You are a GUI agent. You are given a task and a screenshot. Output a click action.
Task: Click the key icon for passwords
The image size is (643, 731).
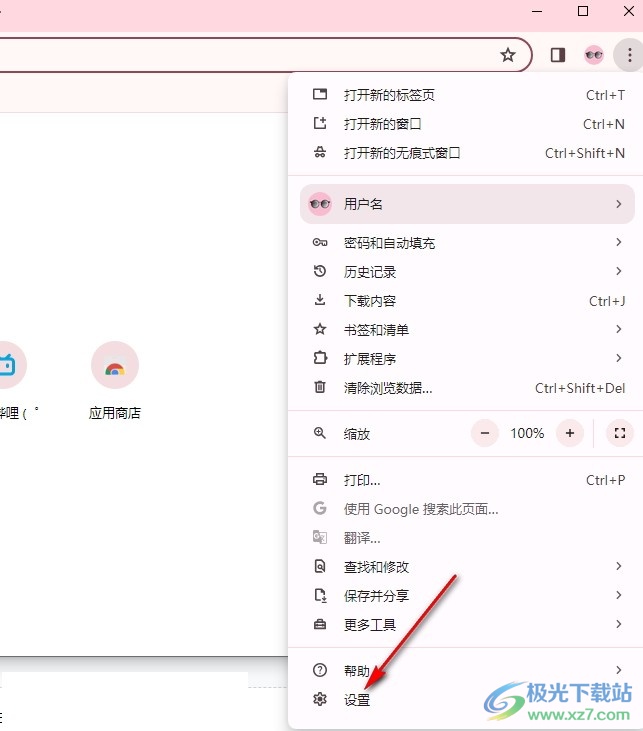(320, 242)
